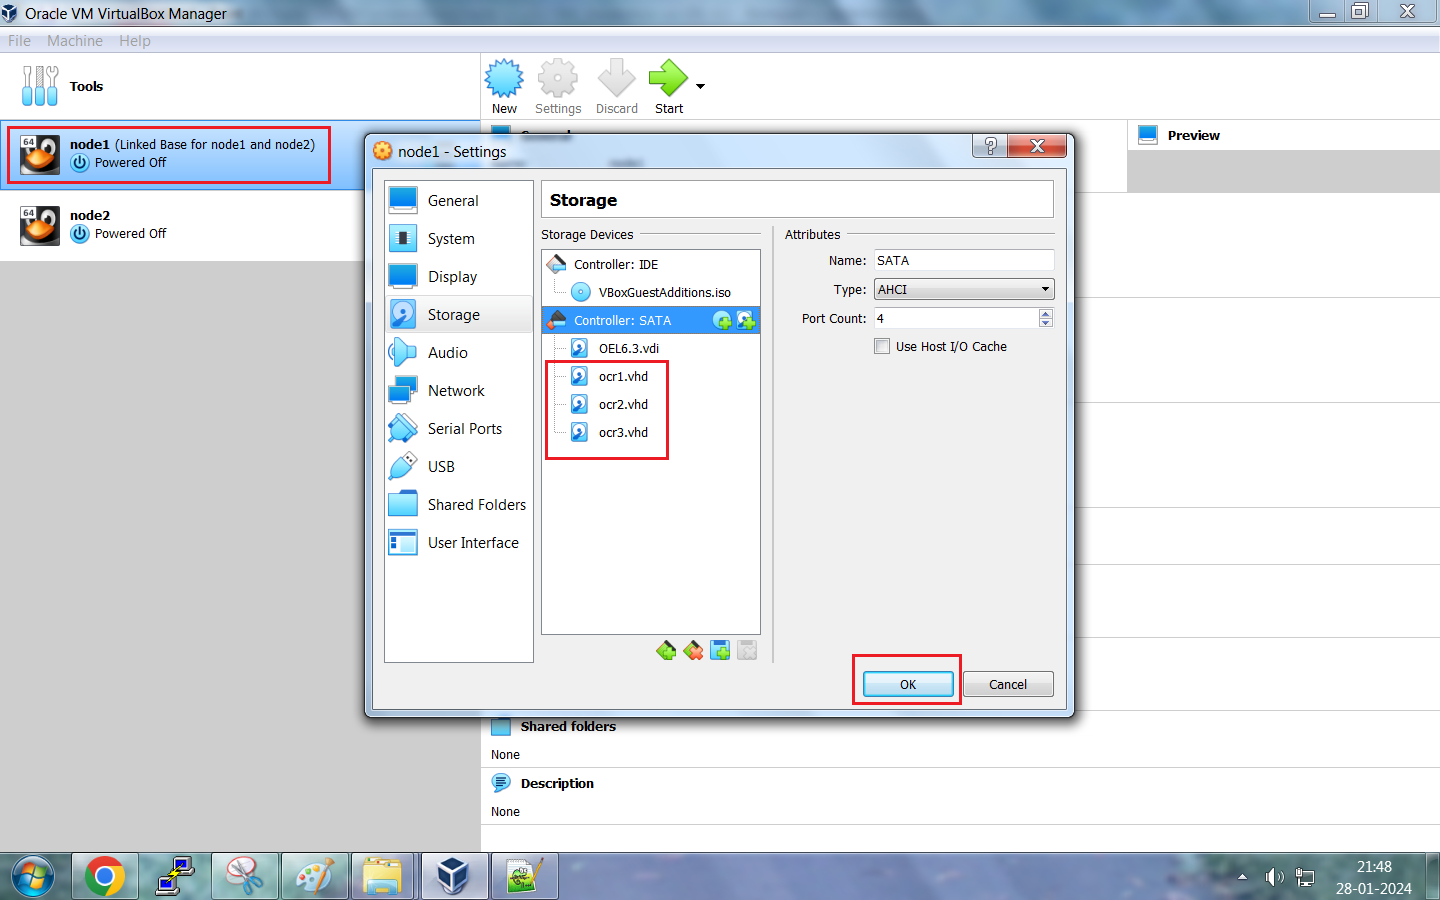Image resolution: width=1440 pixels, height=900 pixels.
Task: Open the System settings category
Action: pyautogui.click(x=459, y=239)
